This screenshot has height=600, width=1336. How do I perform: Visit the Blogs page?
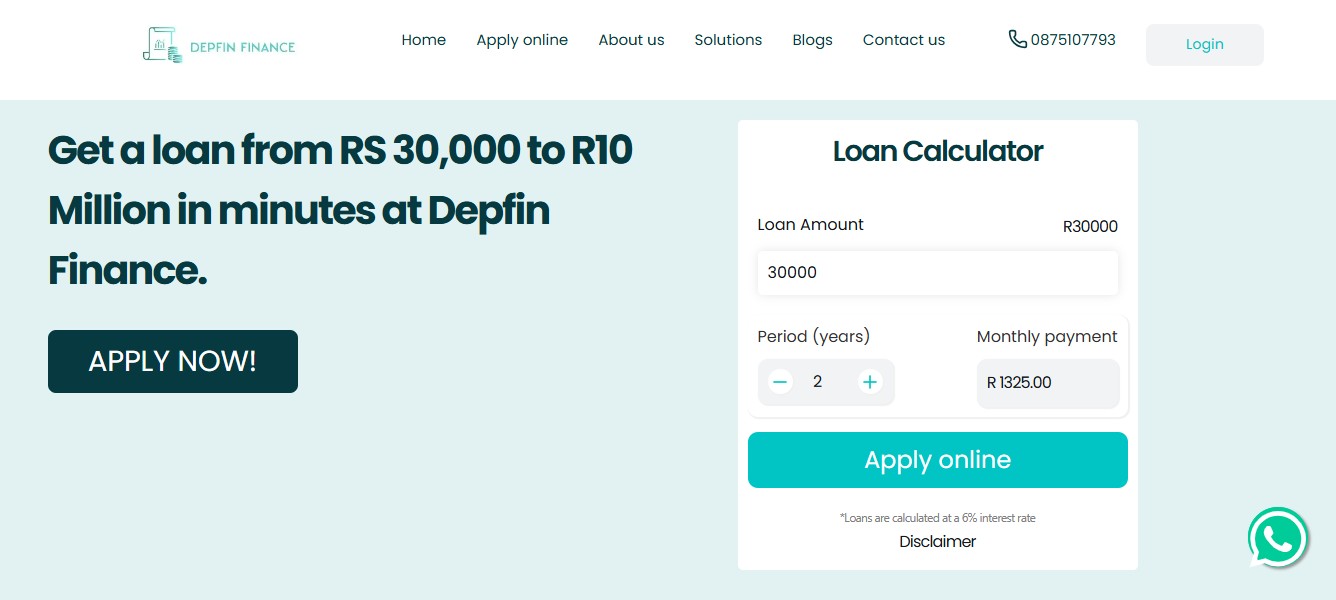point(812,40)
